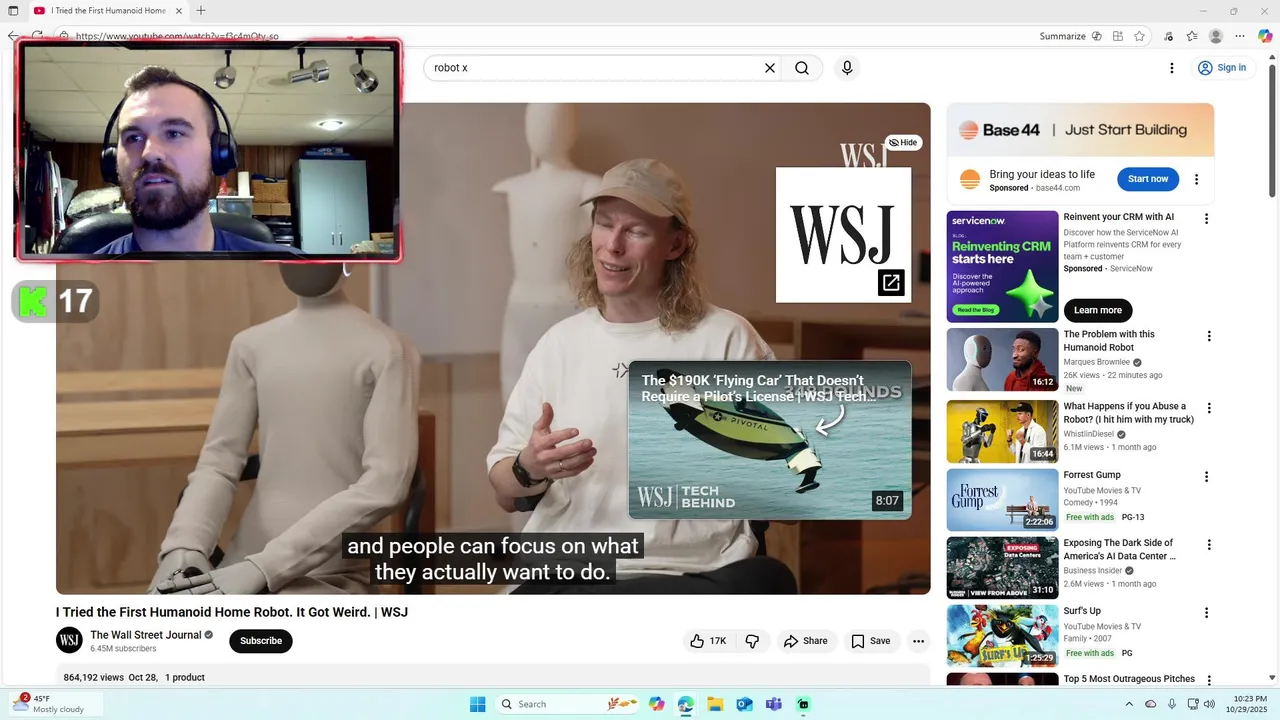Like the video with thumbs up

708,641
